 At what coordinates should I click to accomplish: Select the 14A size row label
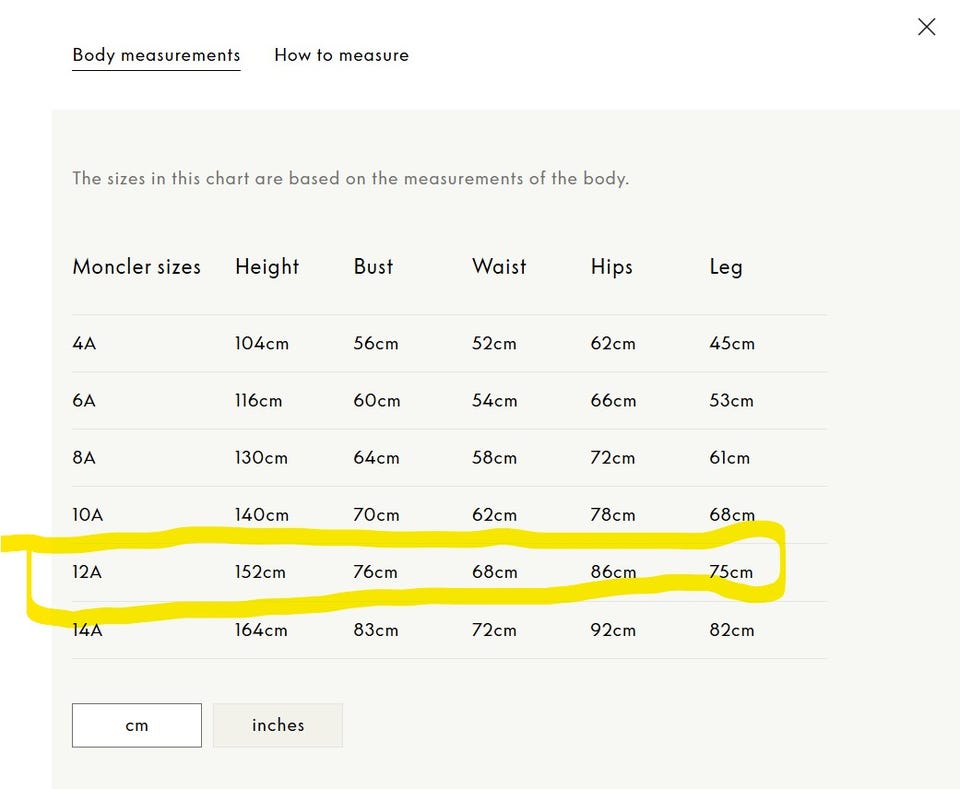pos(88,630)
